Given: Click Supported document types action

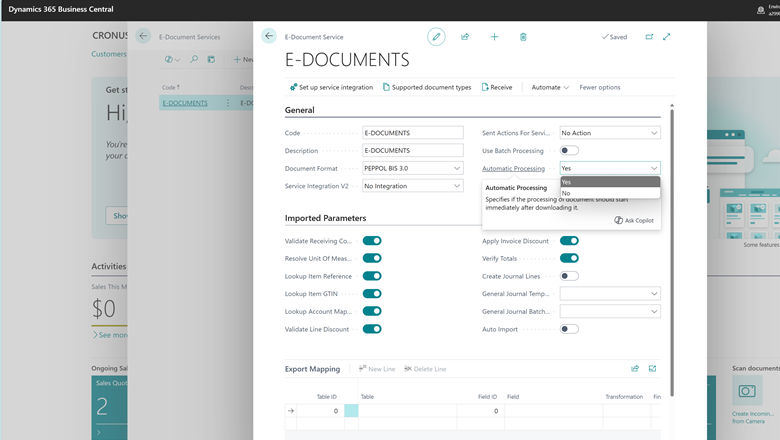Looking at the screenshot, I should pyautogui.click(x=427, y=87).
